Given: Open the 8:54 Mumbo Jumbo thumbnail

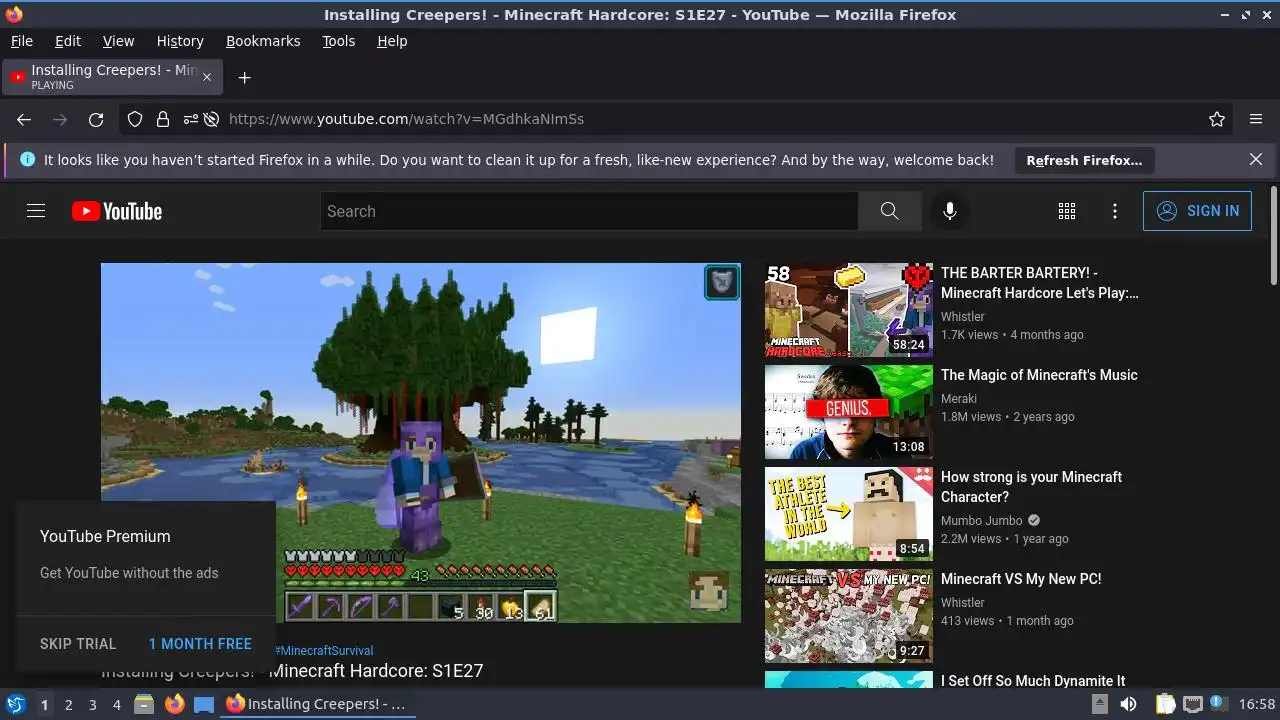Looking at the screenshot, I should click(x=849, y=514).
